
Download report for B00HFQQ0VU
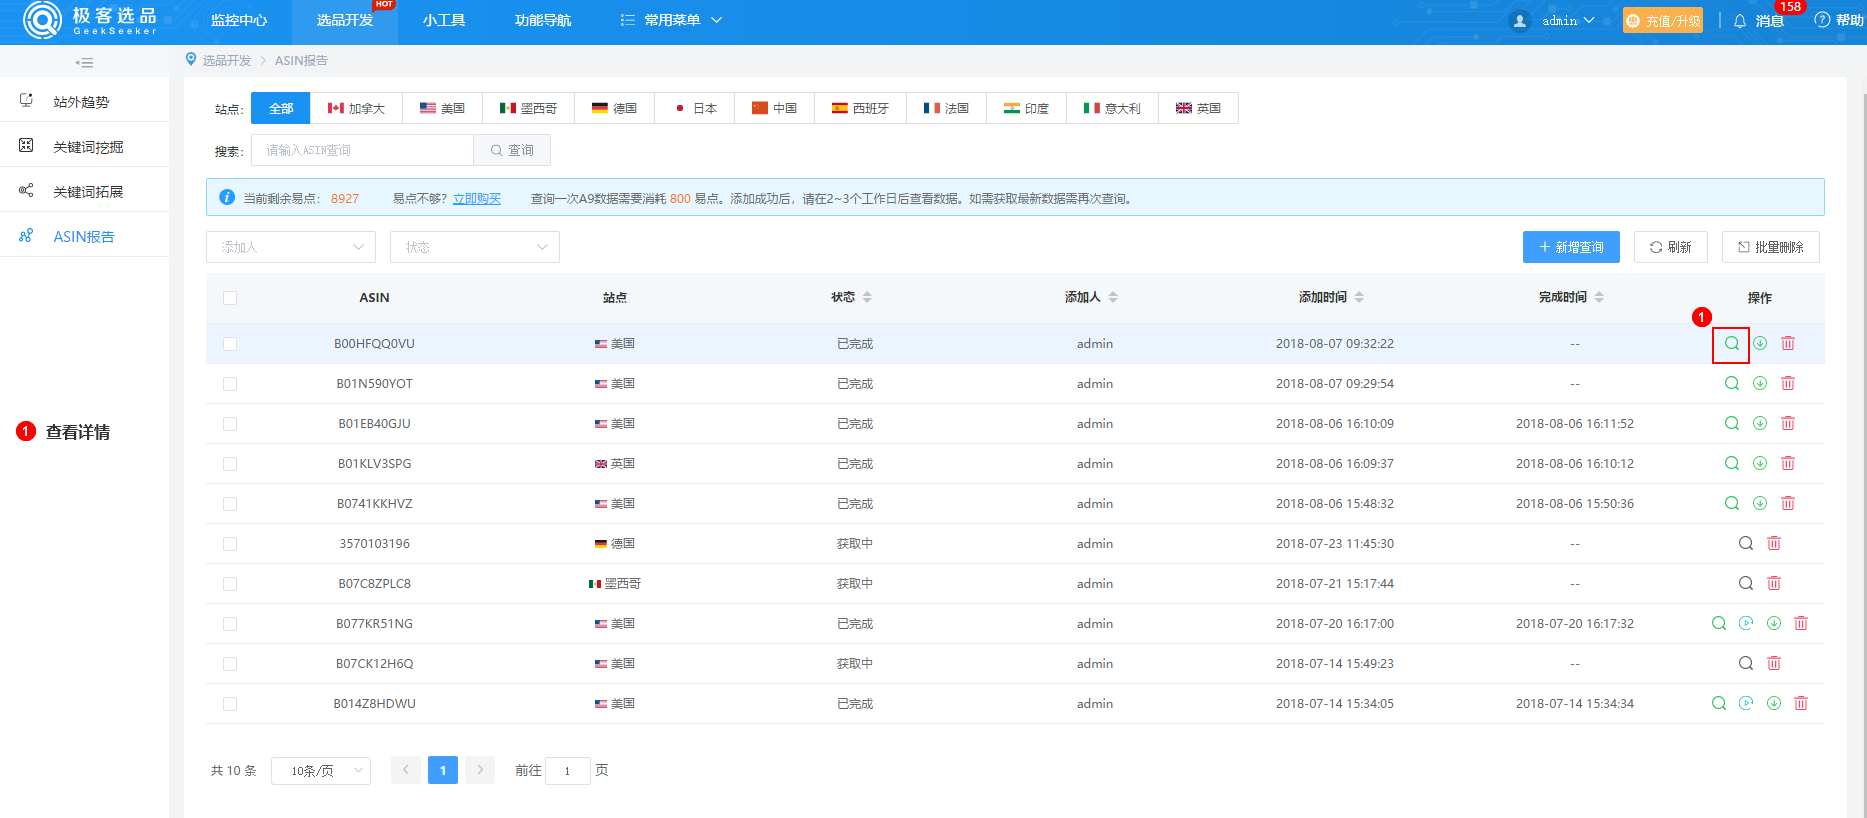[1760, 343]
